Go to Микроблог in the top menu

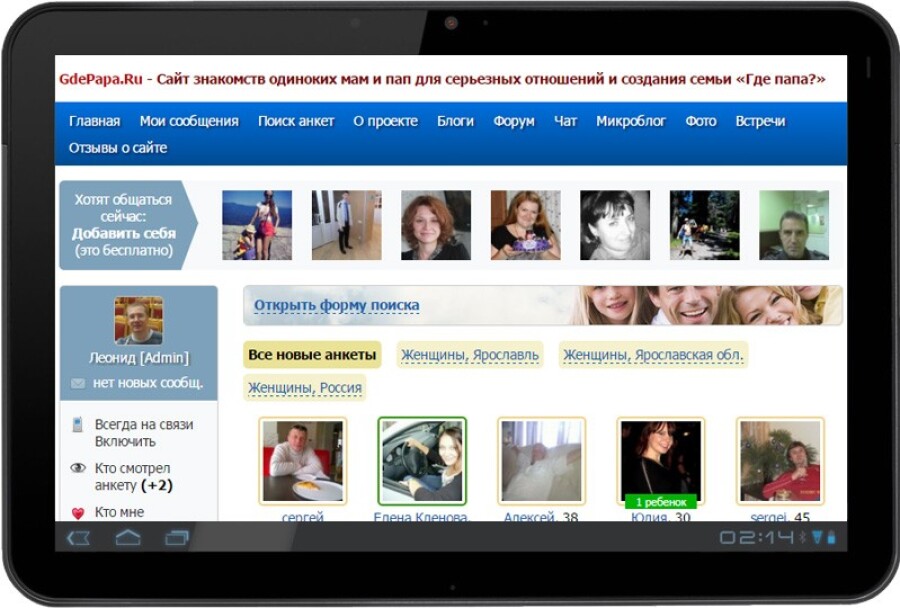[x=631, y=121]
